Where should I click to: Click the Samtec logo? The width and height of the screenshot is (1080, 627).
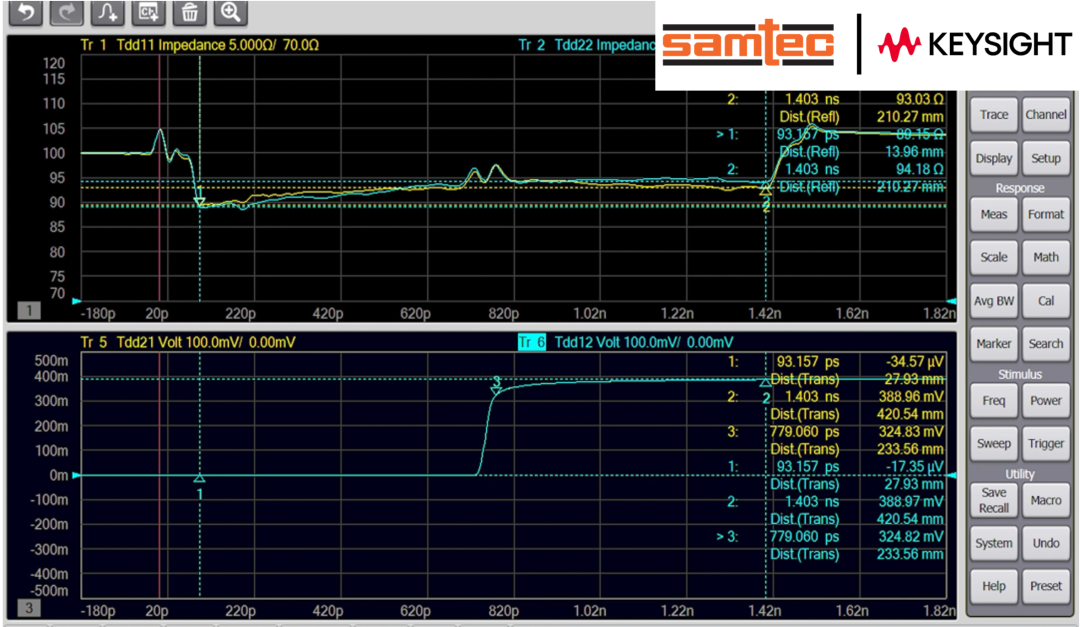coord(748,43)
